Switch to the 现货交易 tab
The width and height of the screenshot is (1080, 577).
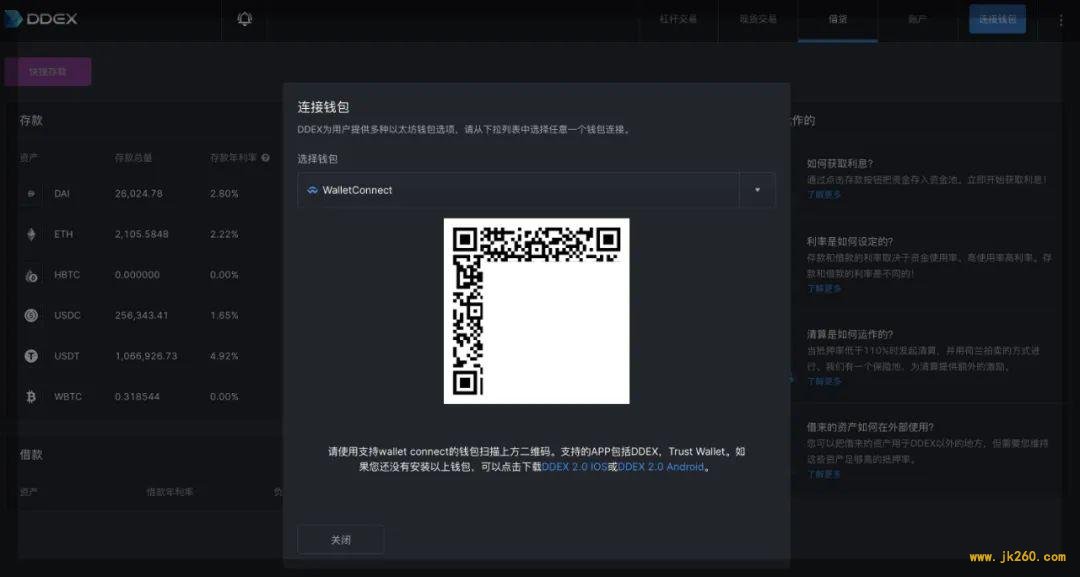[758, 19]
